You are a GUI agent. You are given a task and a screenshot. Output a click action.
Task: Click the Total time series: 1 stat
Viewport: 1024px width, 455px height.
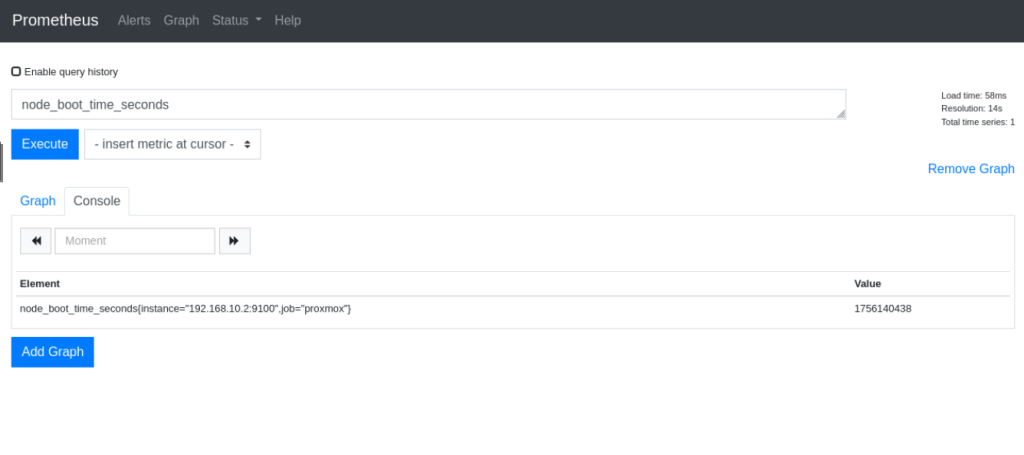coord(978,122)
